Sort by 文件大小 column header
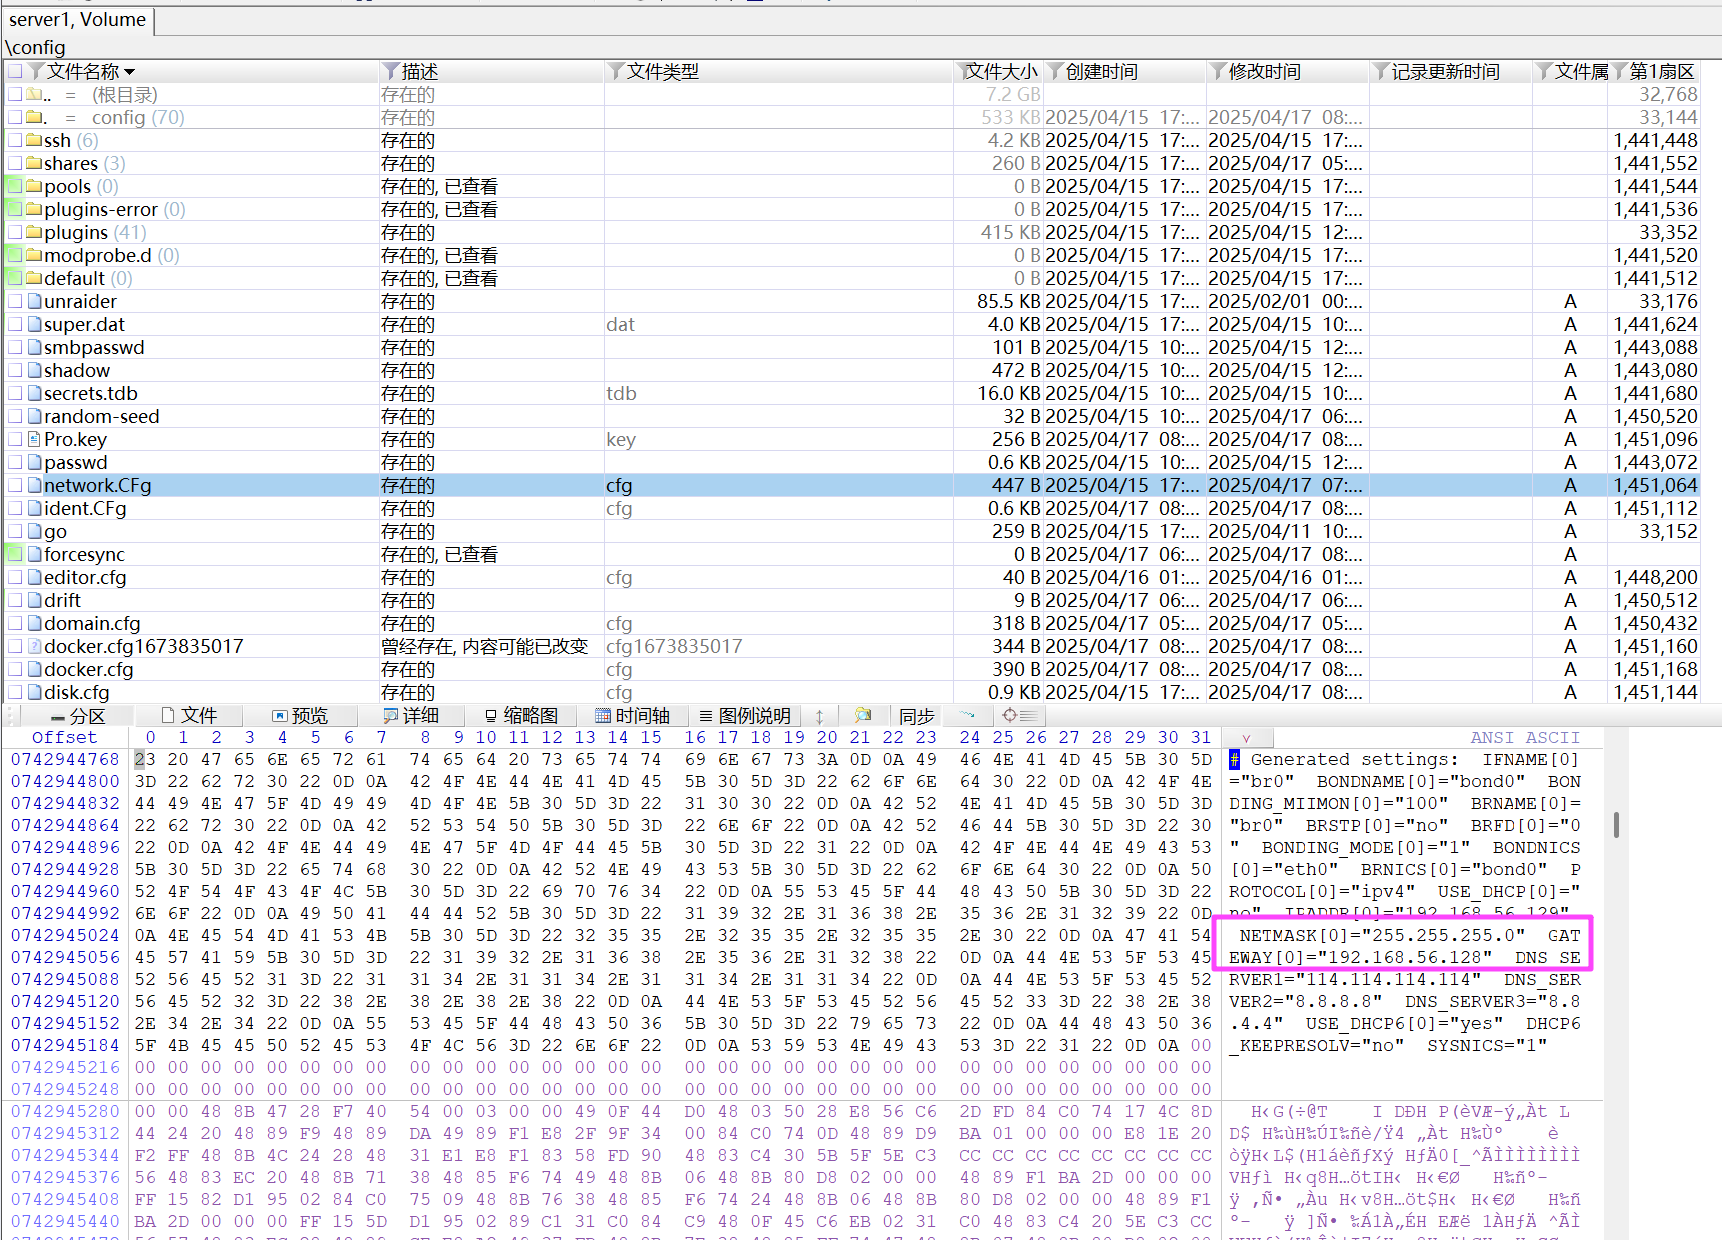The image size is (1722, 1240). pos(999,71)
